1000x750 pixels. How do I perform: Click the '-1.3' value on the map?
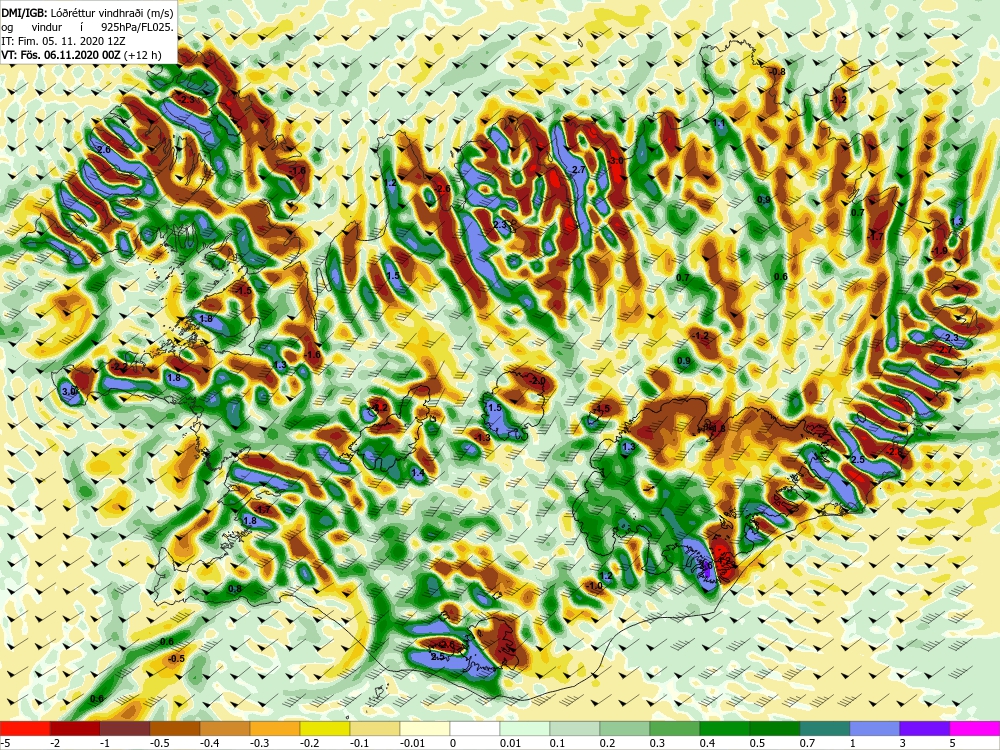[482, 438]
